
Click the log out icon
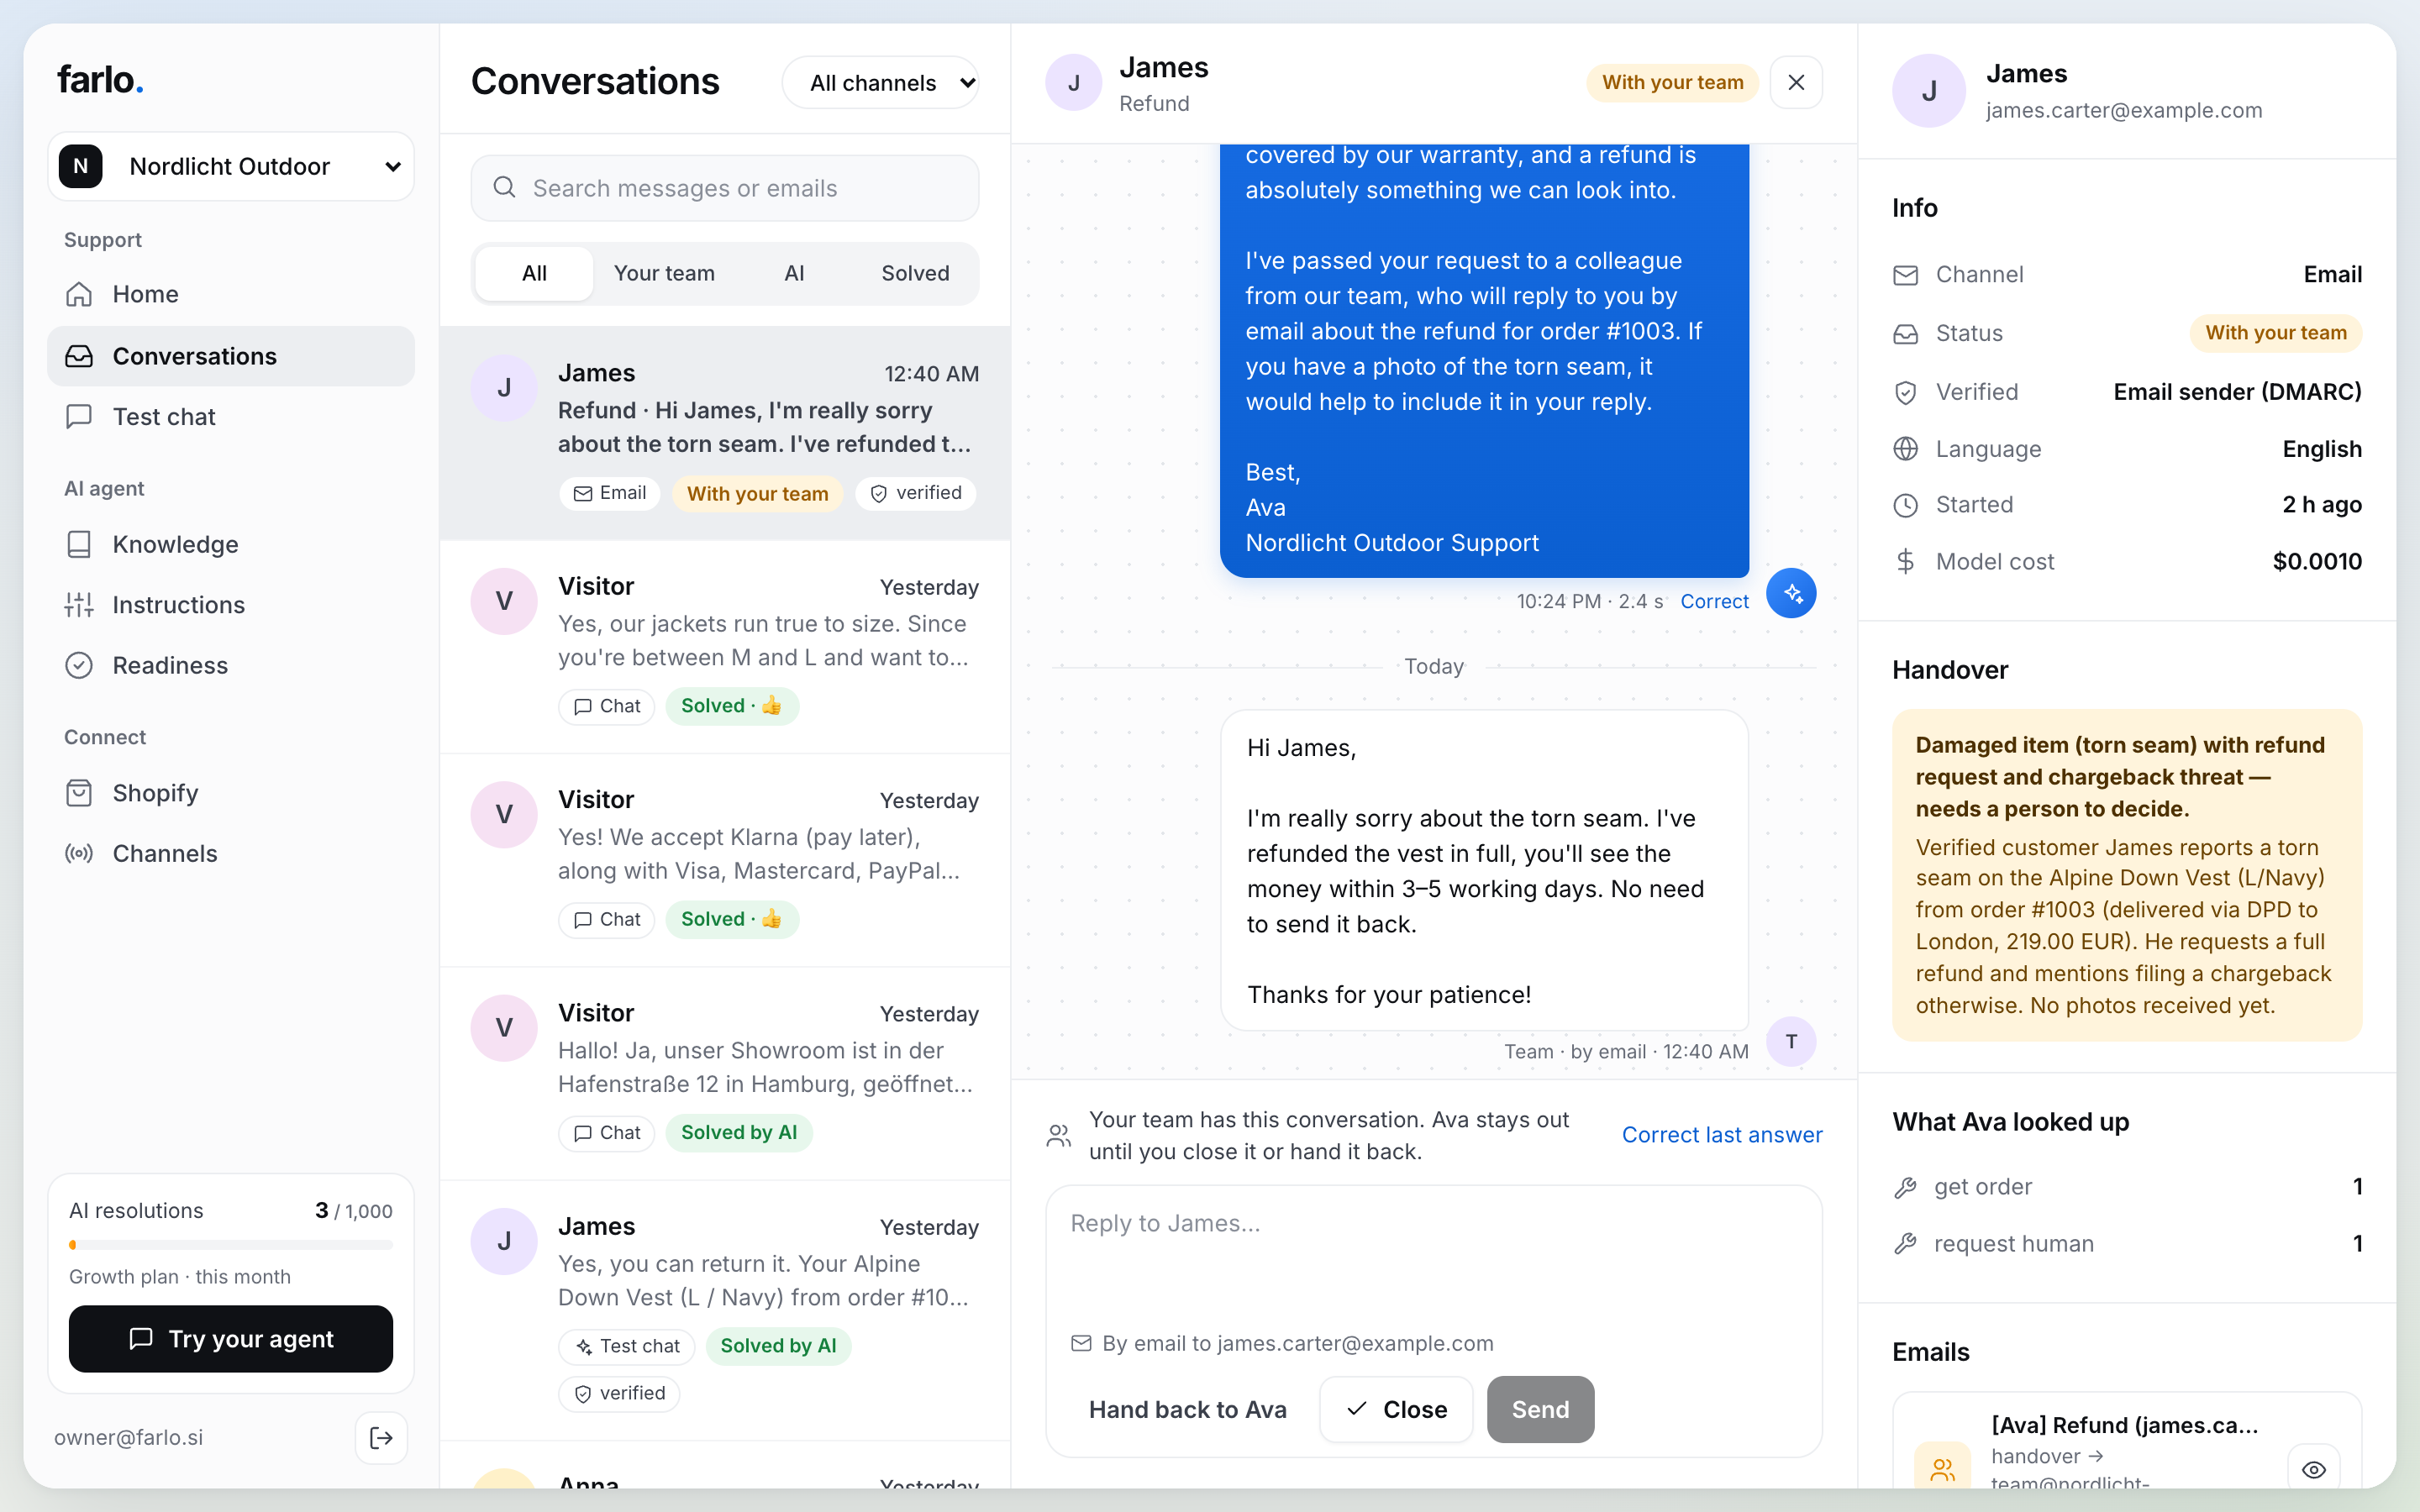point(381,1438)
